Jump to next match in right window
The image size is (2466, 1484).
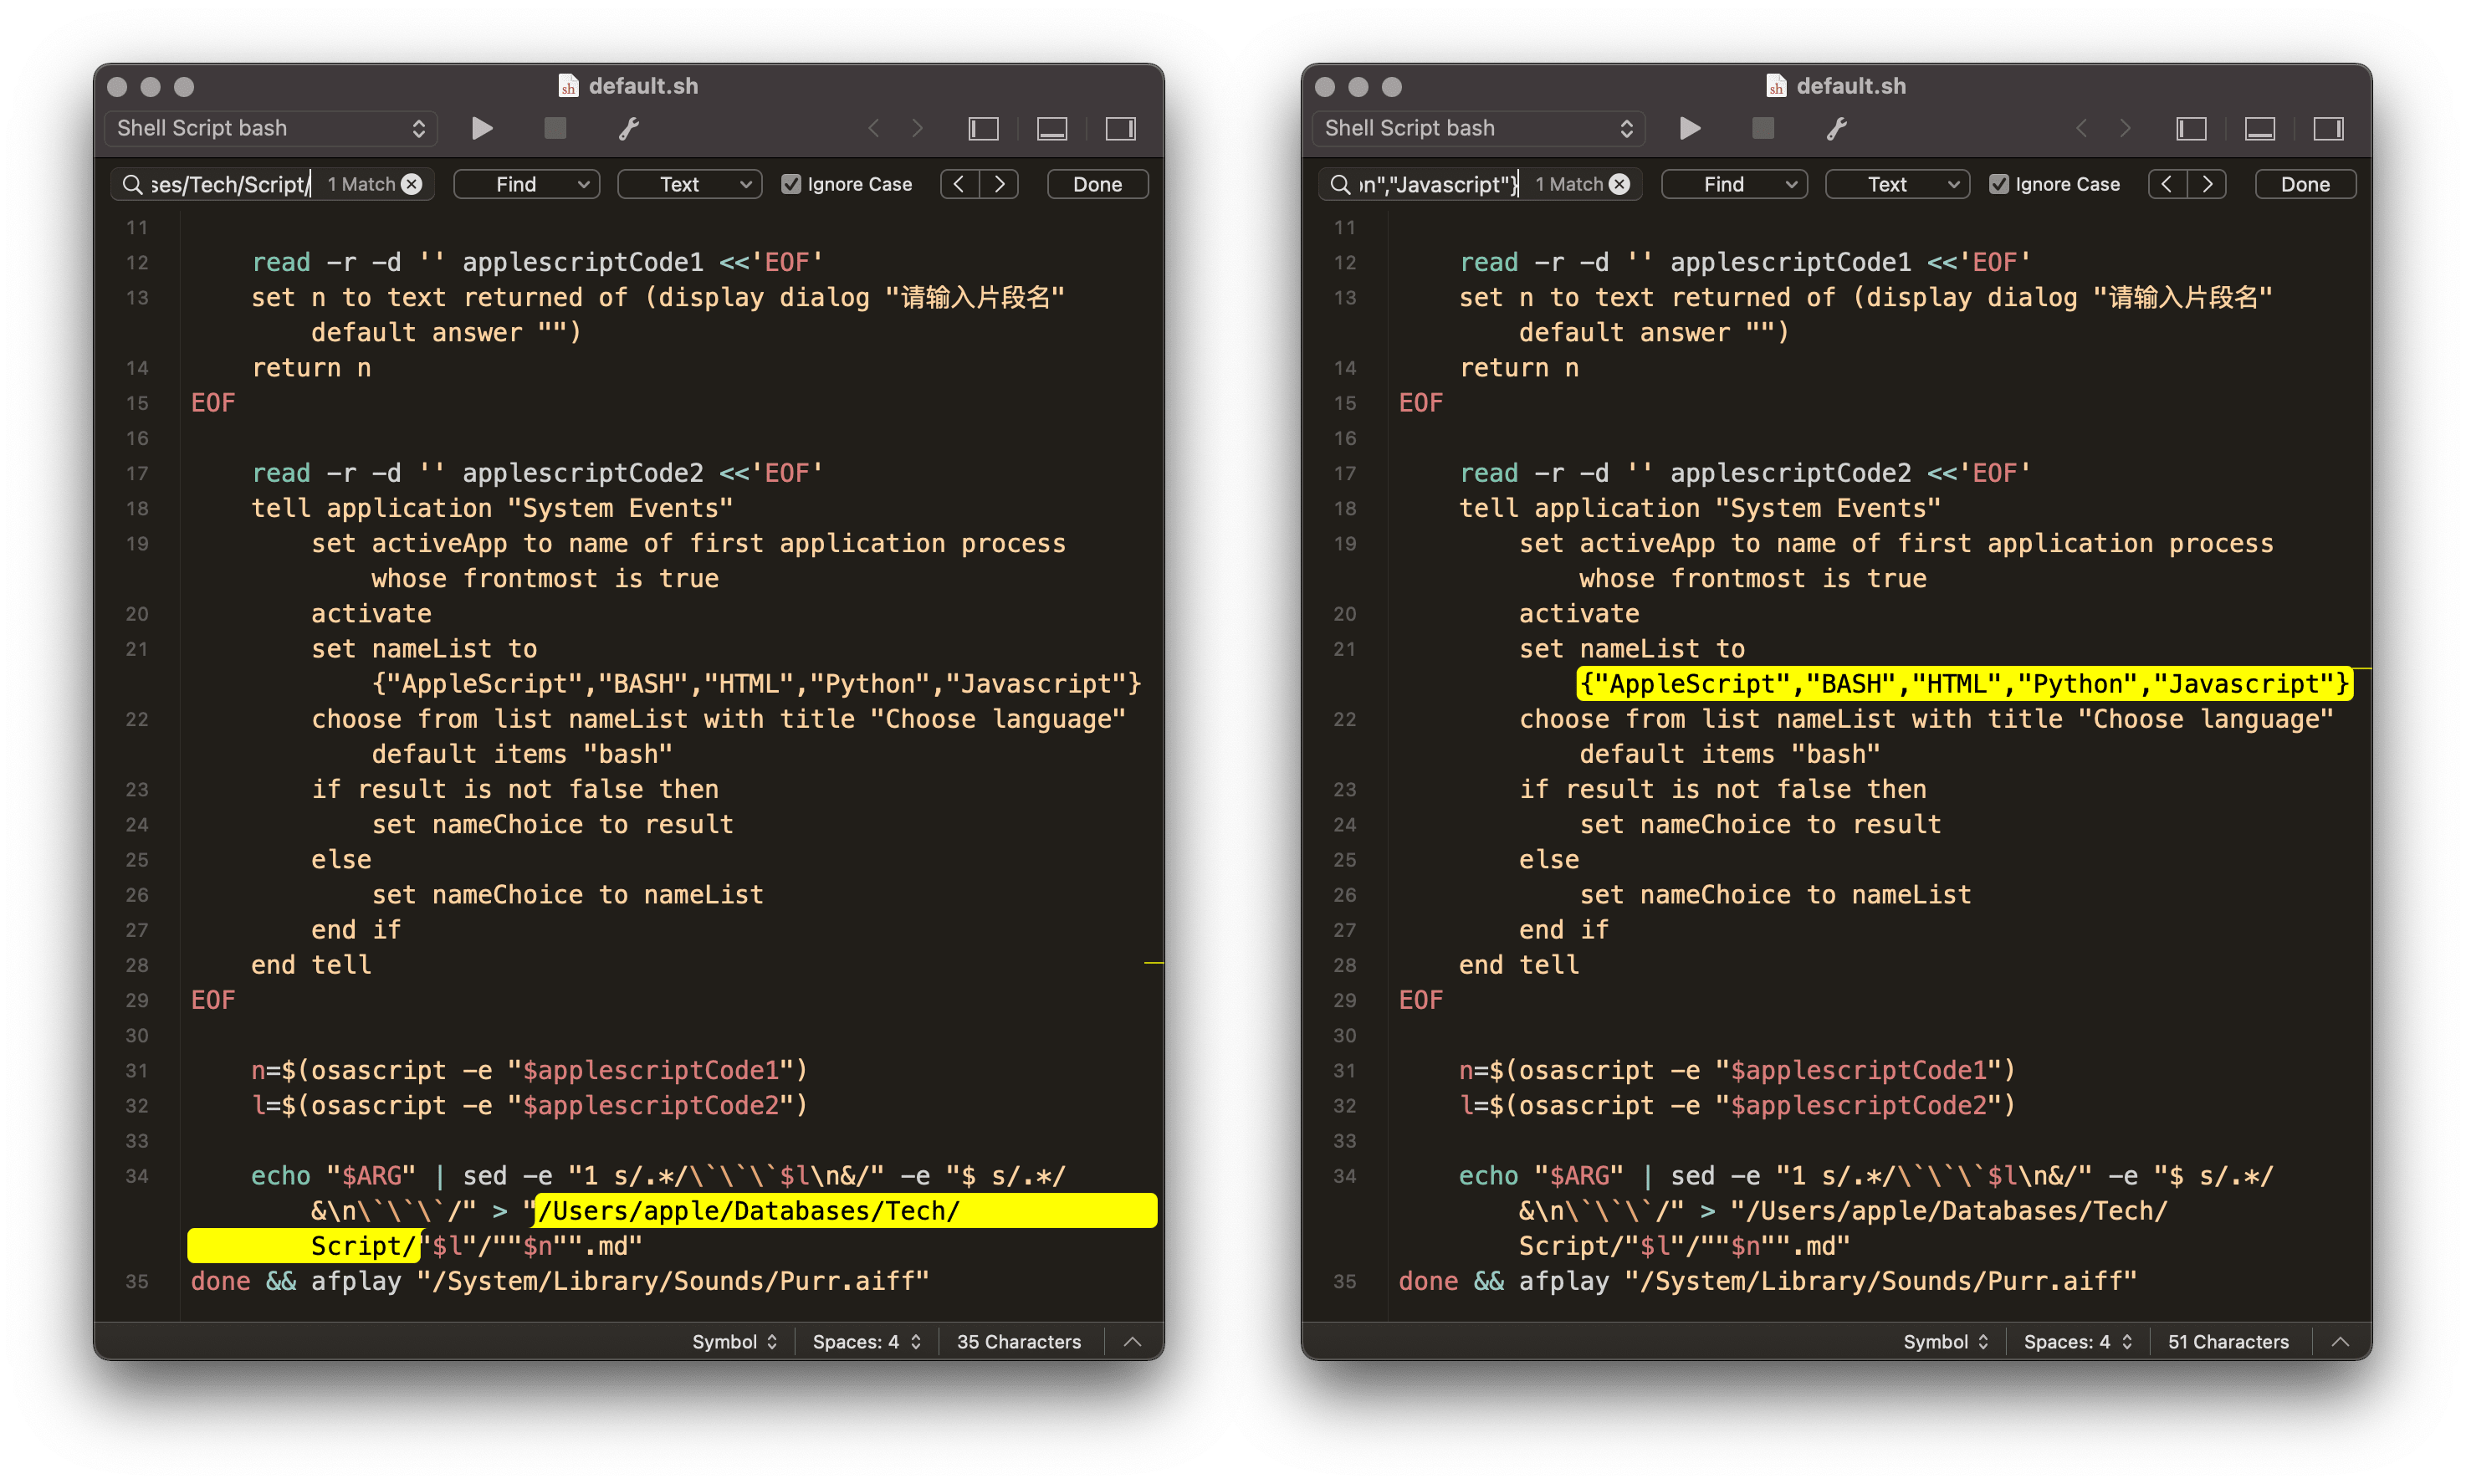coord(2207,184)
